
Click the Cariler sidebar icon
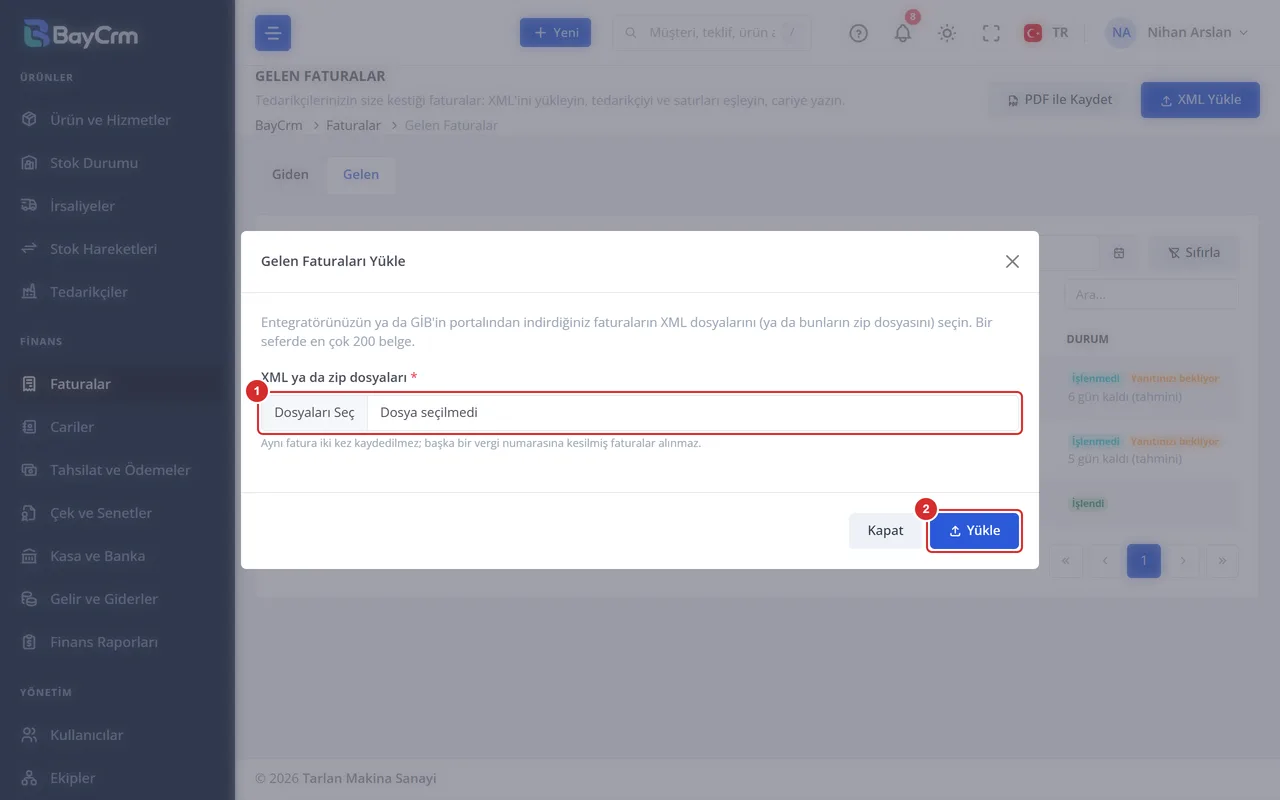point(29,427)
